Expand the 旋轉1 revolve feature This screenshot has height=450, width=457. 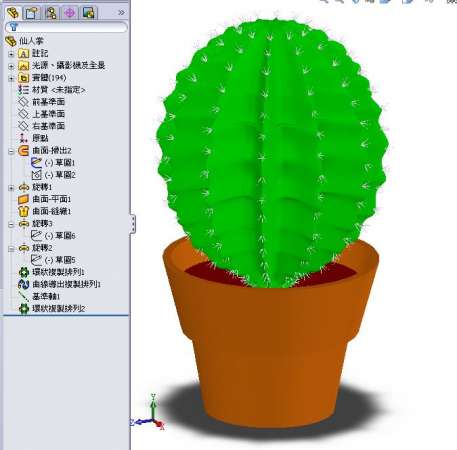[x=11, y=188]
